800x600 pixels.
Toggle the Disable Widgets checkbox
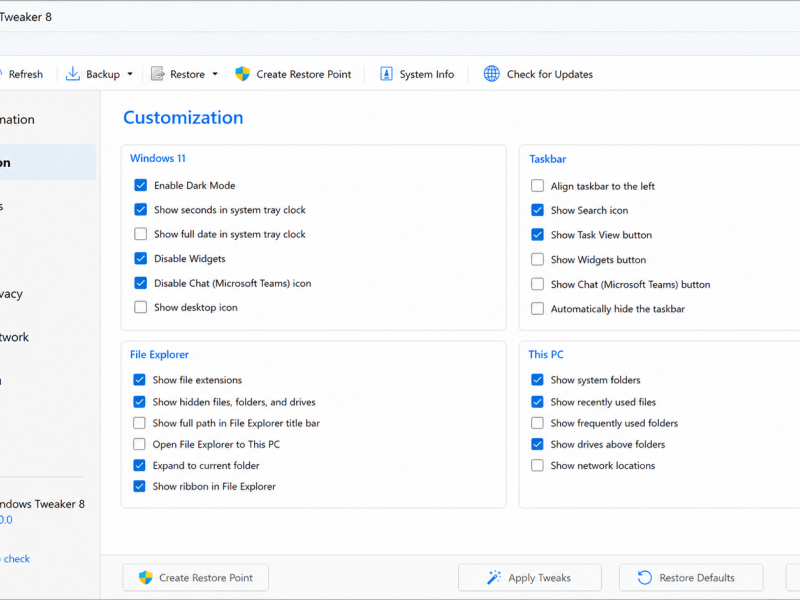[x=140, y=259]
